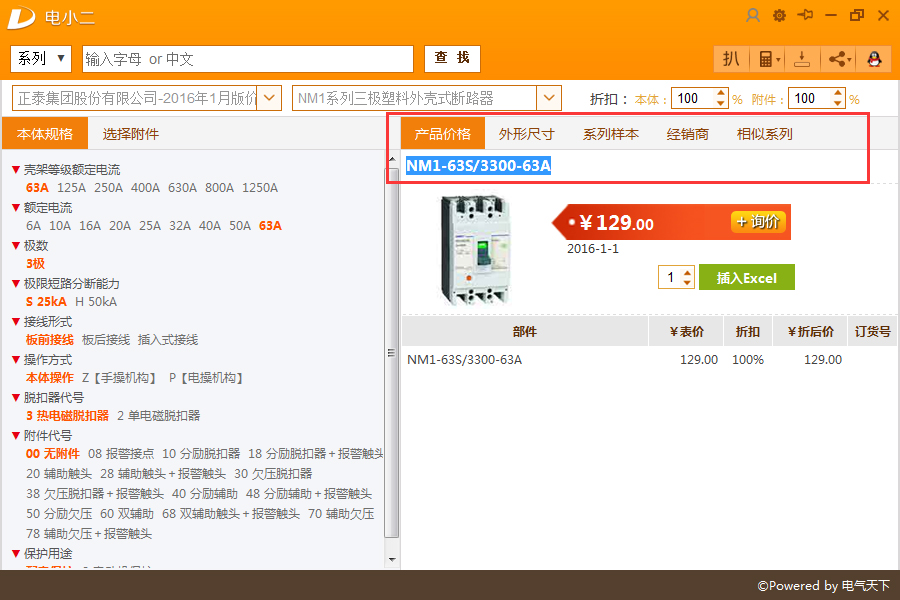Click the 插入Excel button
This screenshot has width=900, height=600.
[x=746, y=277]
